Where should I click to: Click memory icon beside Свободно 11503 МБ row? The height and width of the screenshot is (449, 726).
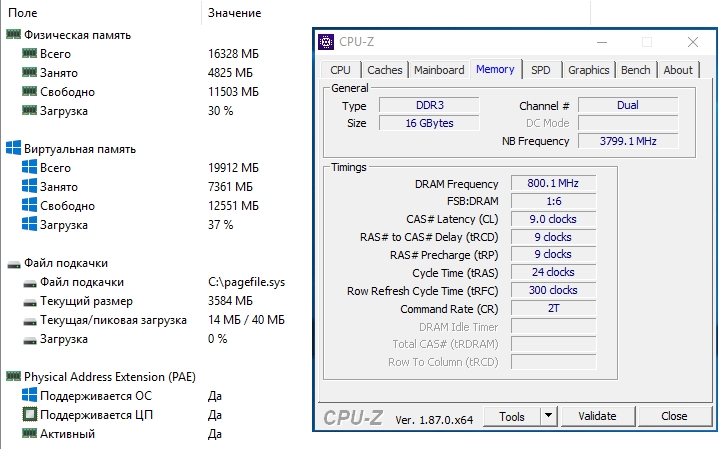pyautogui.click(x=29, y=91)
